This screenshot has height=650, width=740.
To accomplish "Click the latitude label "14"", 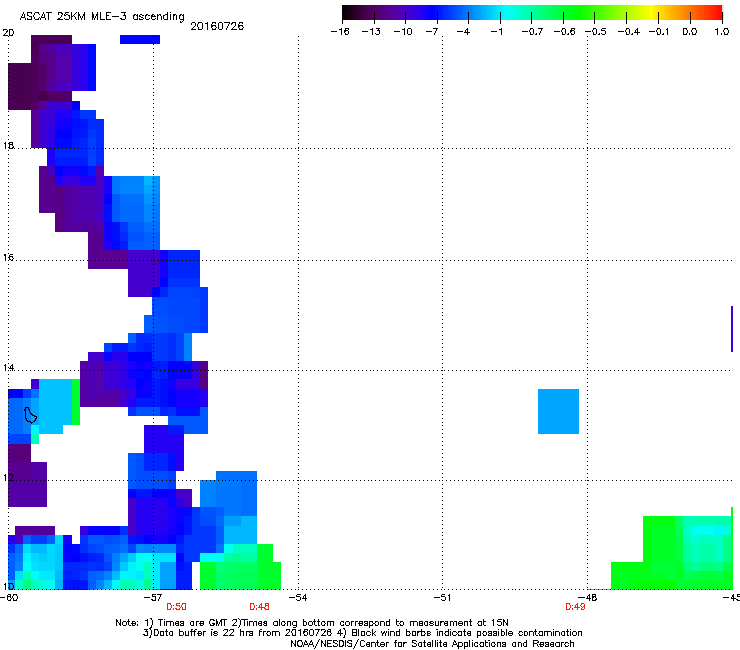I will pos(8,367).
